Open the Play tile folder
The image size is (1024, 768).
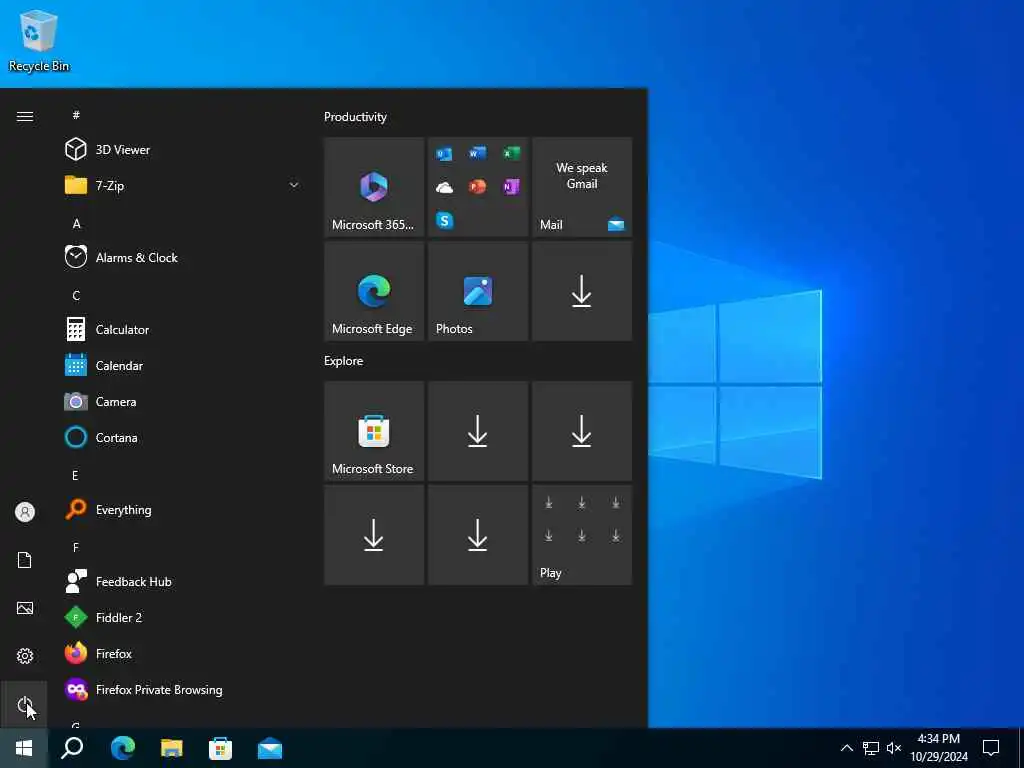(582, 535)
